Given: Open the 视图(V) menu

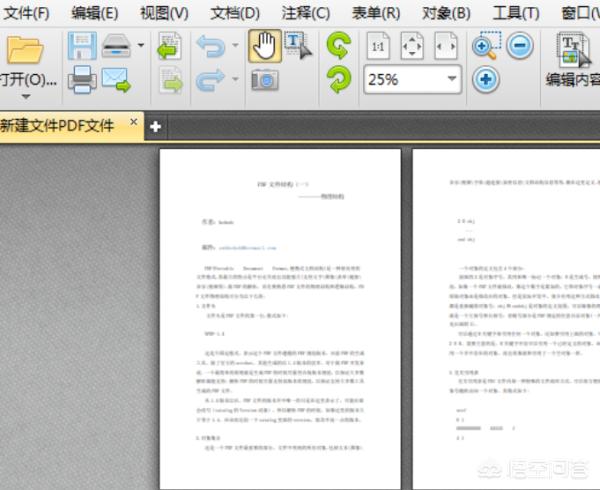Looking at the screenshot, I should pyautogui.click(x=164, y=13).
